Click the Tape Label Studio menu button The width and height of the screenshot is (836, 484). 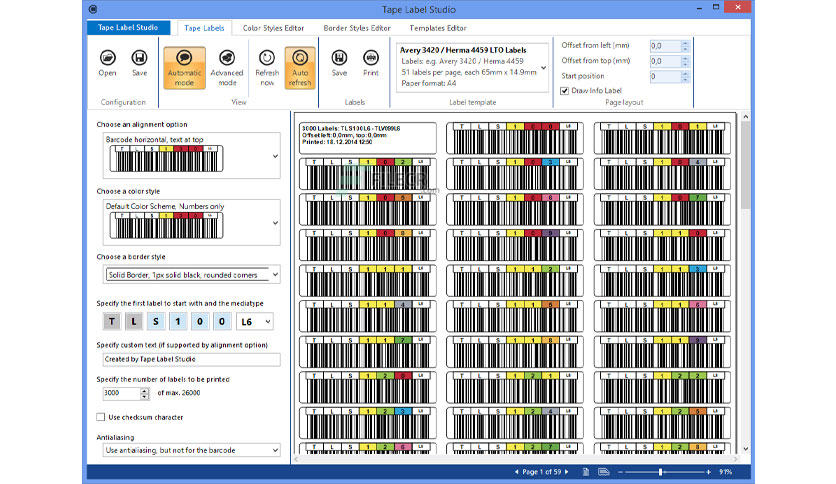pos(128,27)
